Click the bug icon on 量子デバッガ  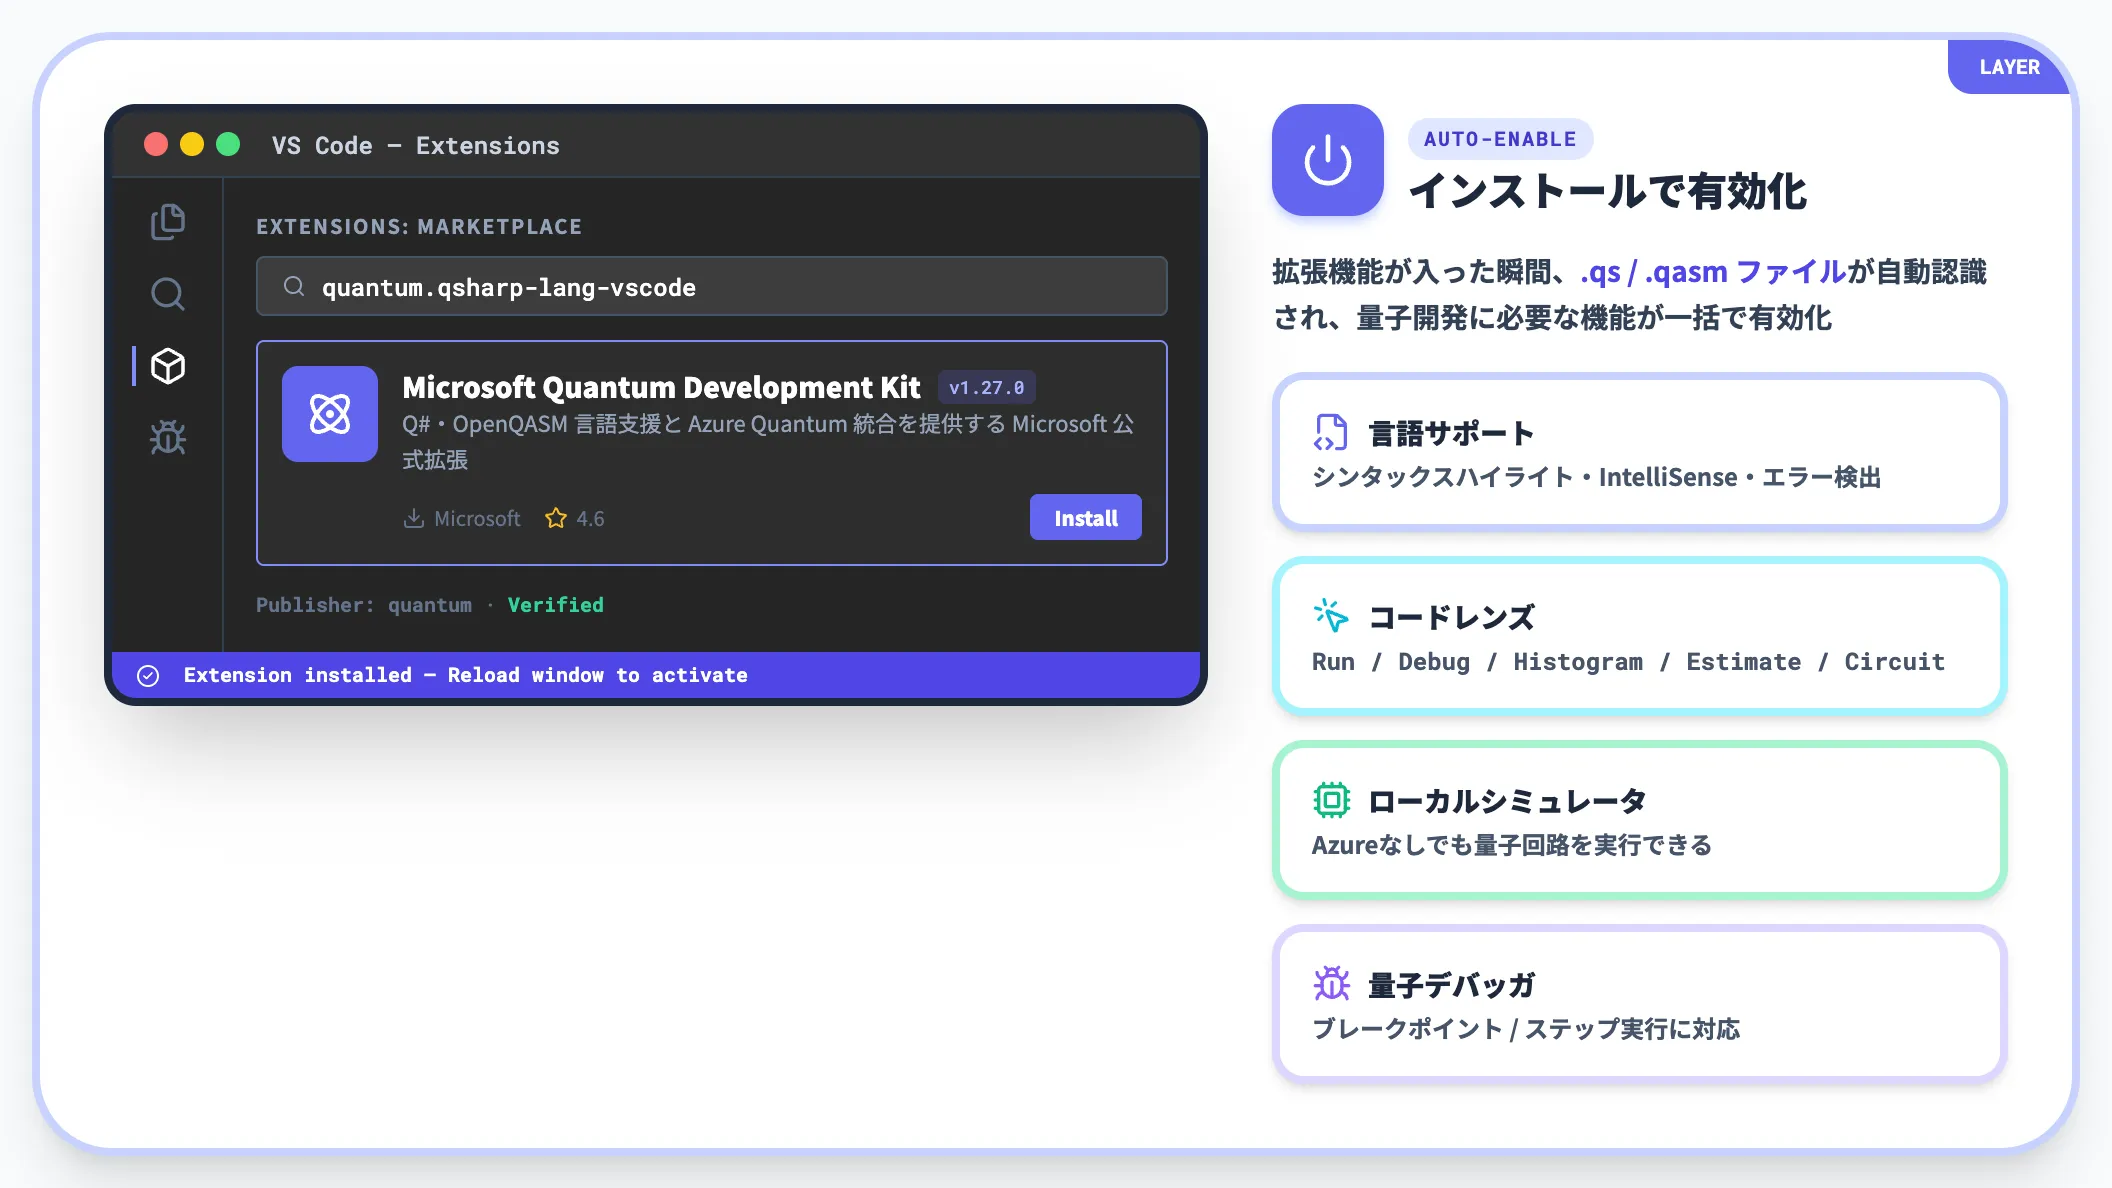[1331, 984]
